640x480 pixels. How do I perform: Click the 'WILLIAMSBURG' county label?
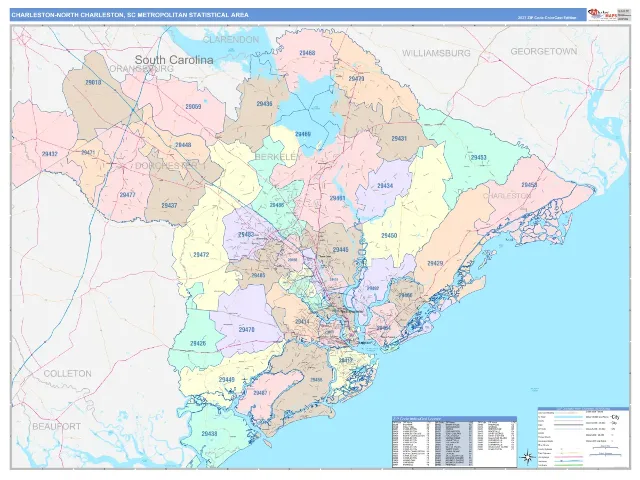(436, 53)
